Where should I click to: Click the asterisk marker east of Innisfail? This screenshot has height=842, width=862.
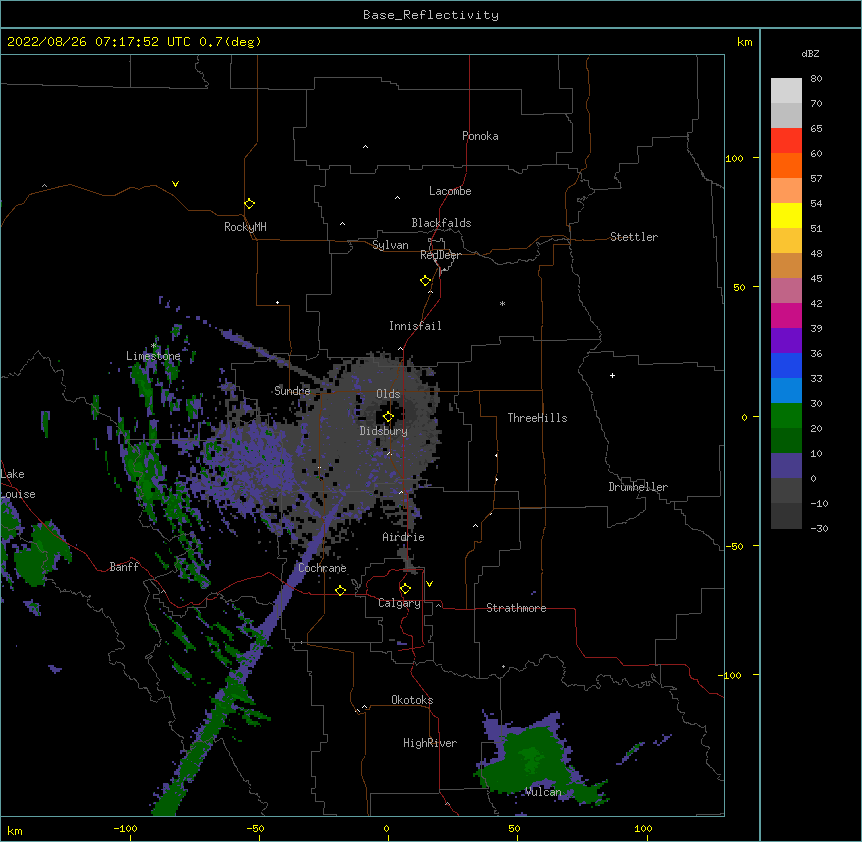[x=502, y=303]
